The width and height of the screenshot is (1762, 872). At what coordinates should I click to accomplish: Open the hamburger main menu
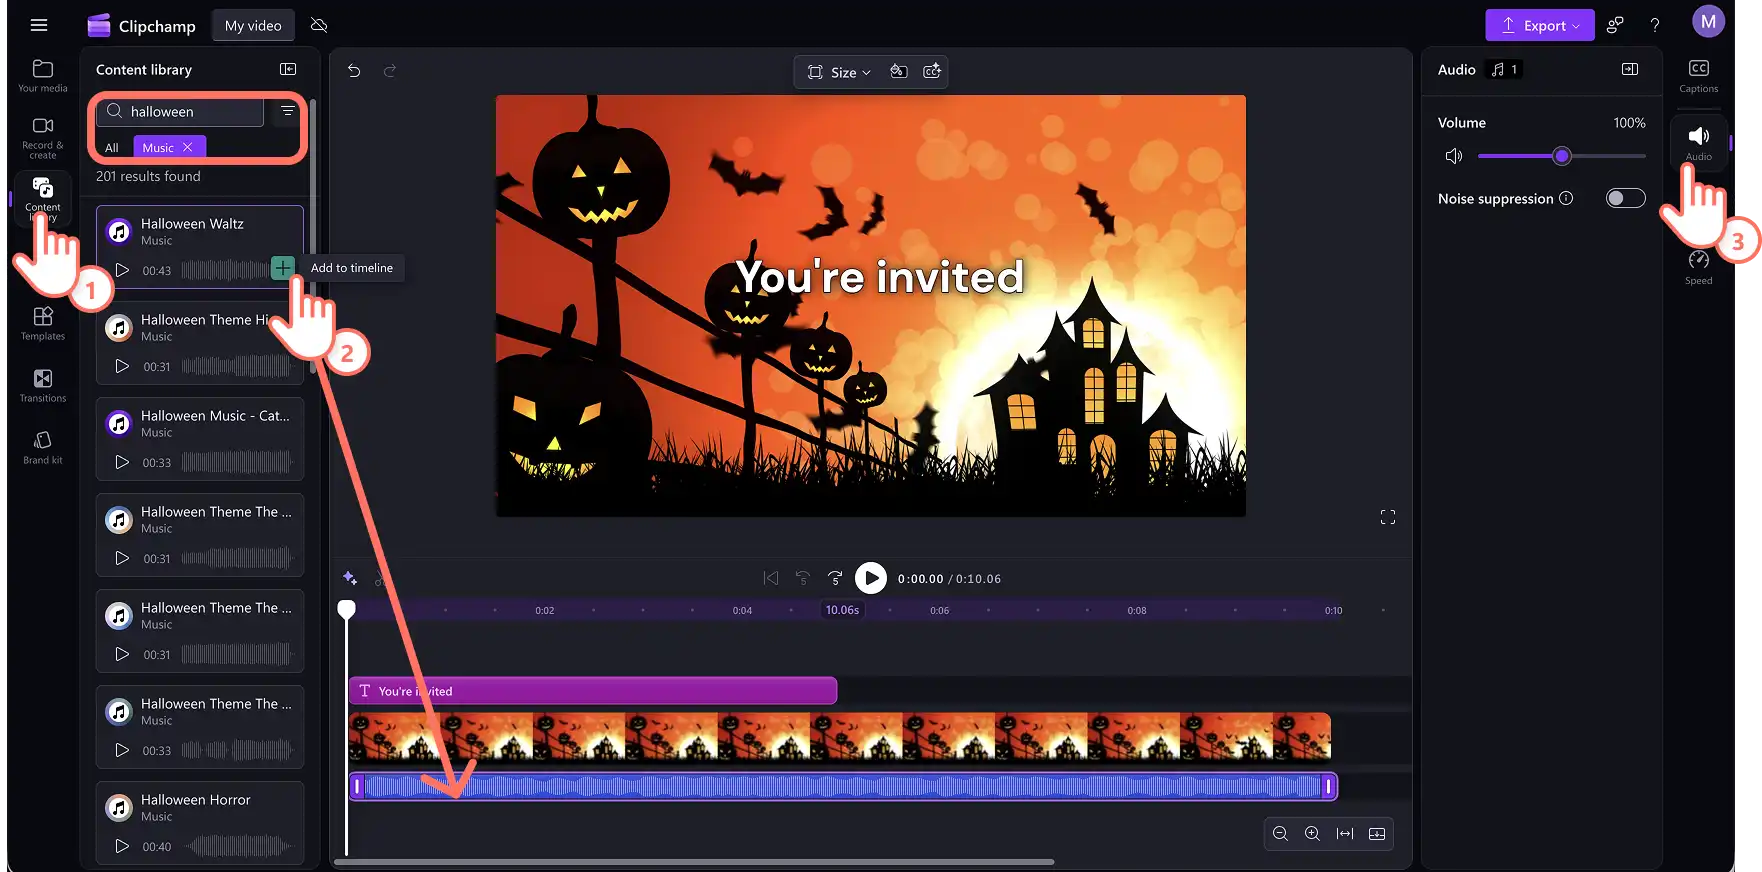[x=39, y=25]
